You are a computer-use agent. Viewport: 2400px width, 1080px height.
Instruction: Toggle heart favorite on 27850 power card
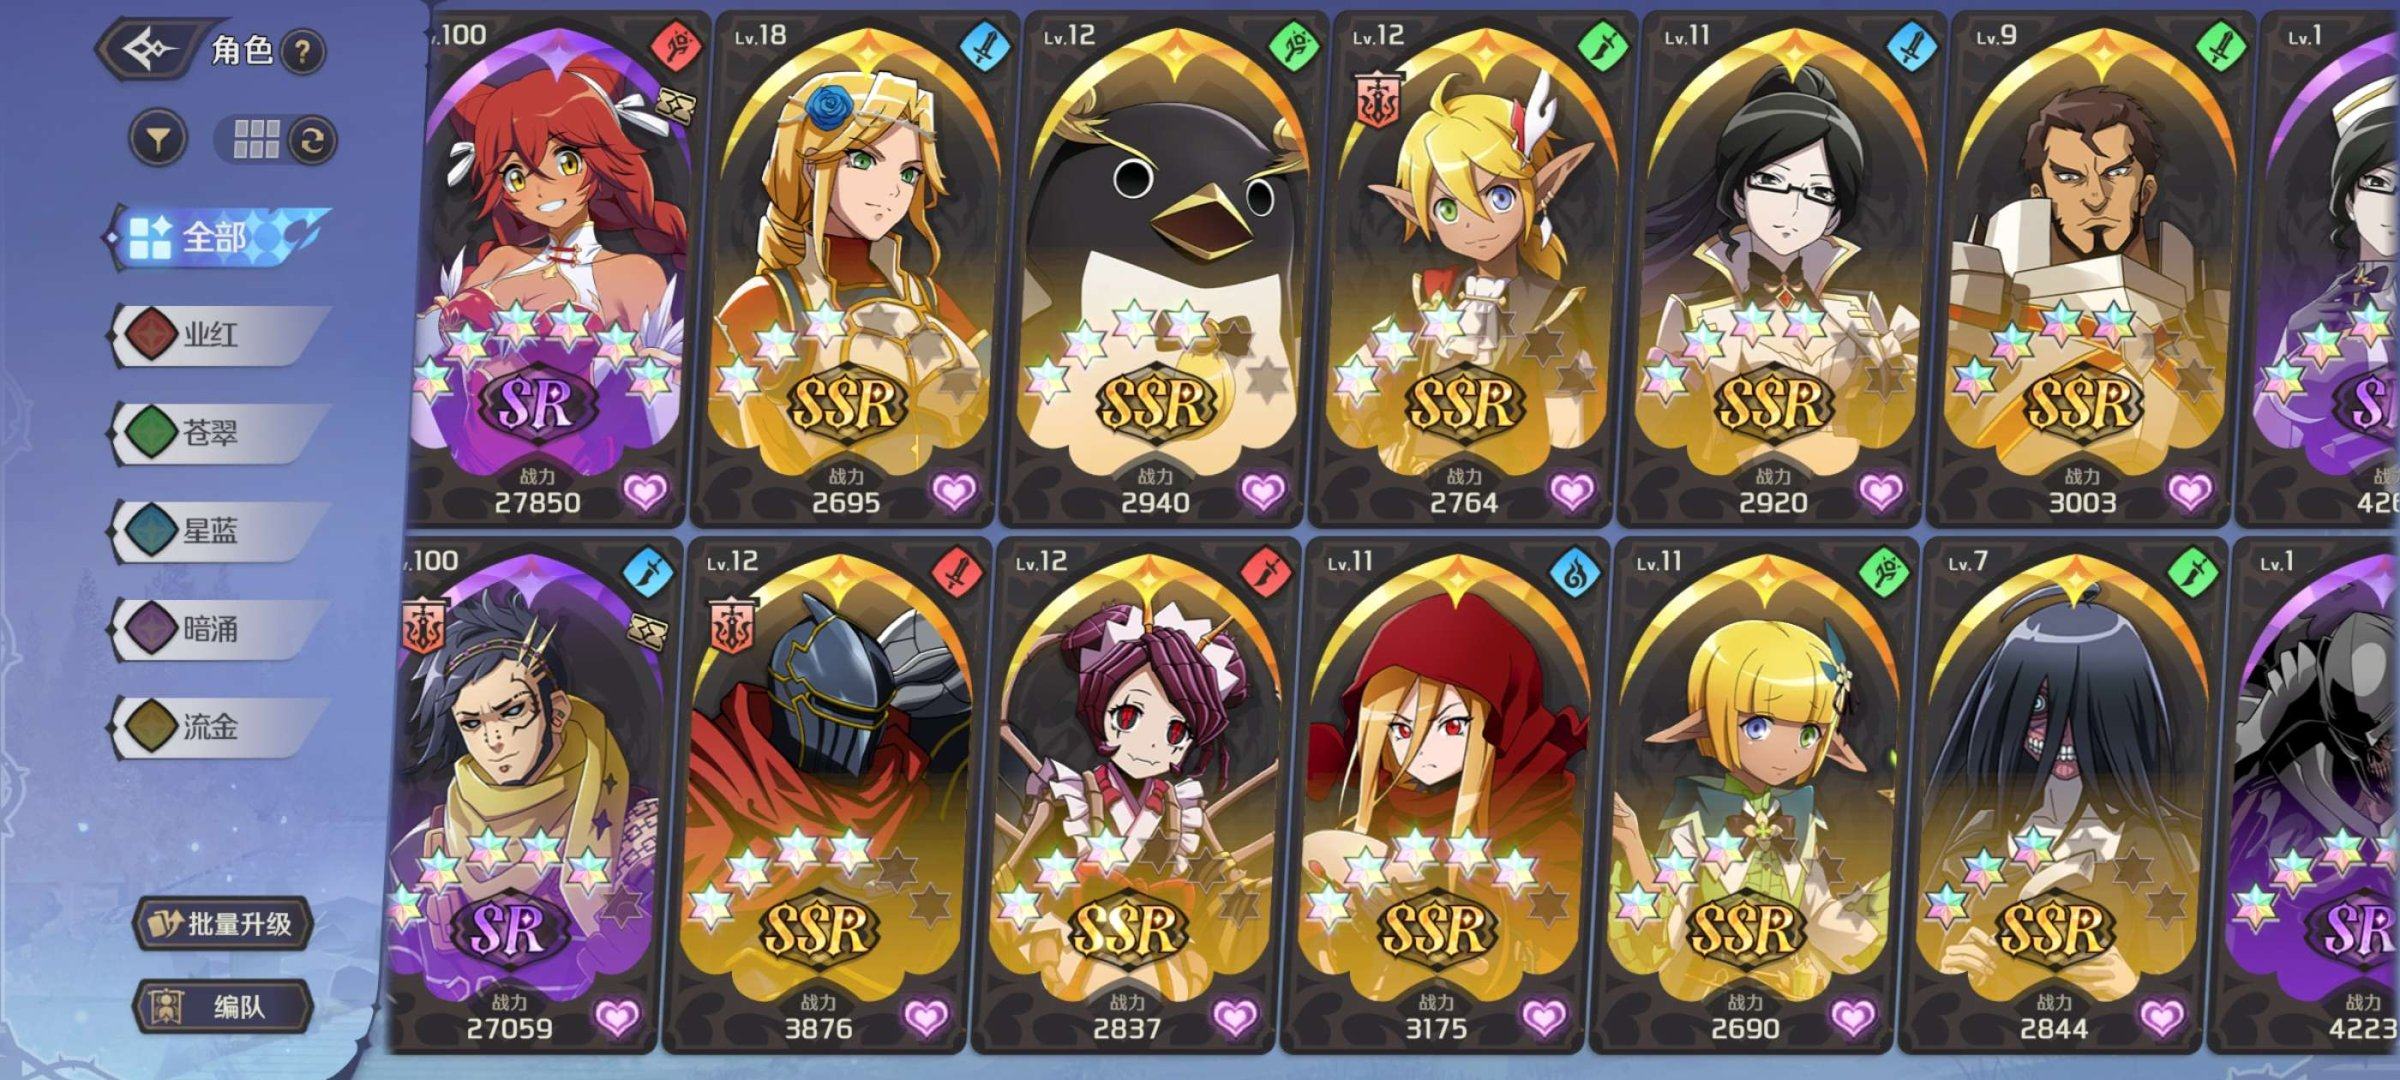coord(645,491)
